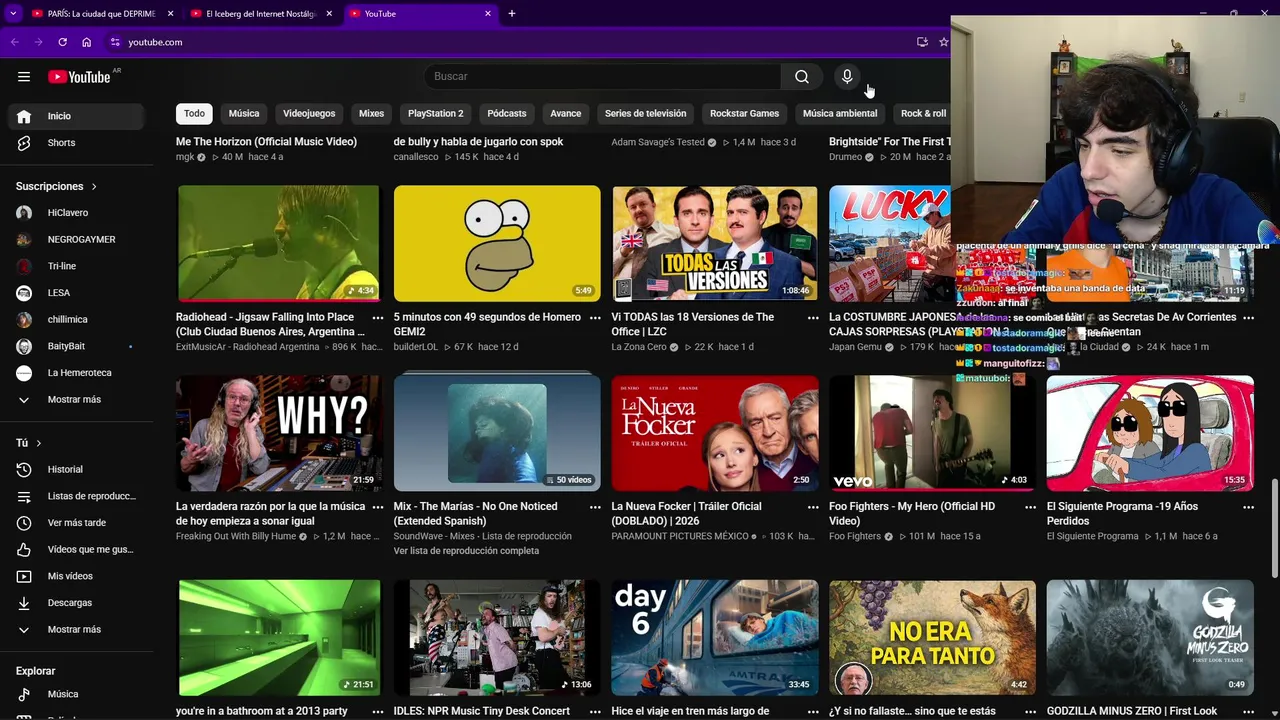The height and width of the screenshot is (720, 1280).
Task: Open Descargas in the sidebar
Action: click(77, 603)
